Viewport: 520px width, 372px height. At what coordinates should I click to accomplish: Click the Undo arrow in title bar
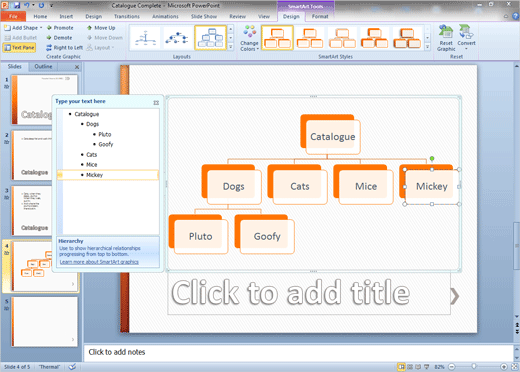pos(27,5)
